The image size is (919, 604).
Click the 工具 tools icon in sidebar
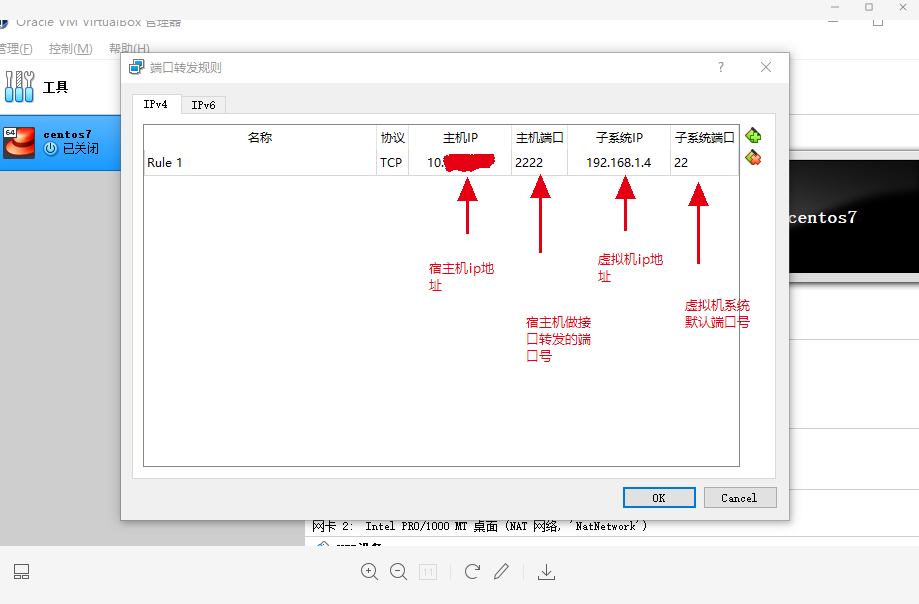coord(20,87)
